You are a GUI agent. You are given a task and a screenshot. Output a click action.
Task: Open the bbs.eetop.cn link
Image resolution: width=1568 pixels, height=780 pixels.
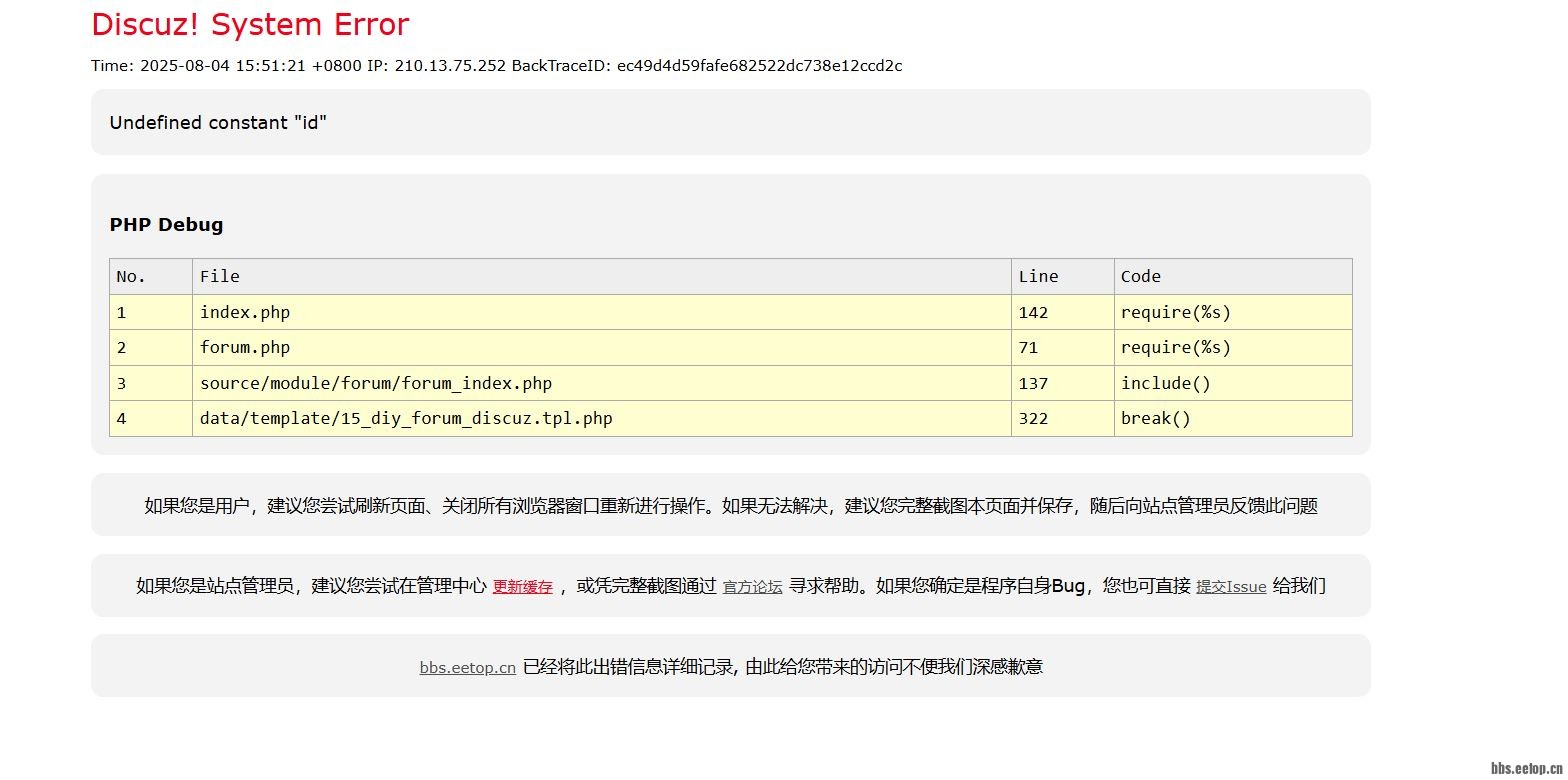click(x=467, y=667)
